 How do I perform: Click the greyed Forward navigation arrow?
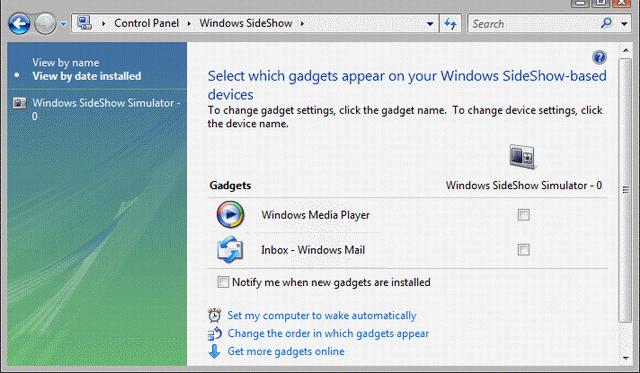pyautogui.click(x=45, y=24)
